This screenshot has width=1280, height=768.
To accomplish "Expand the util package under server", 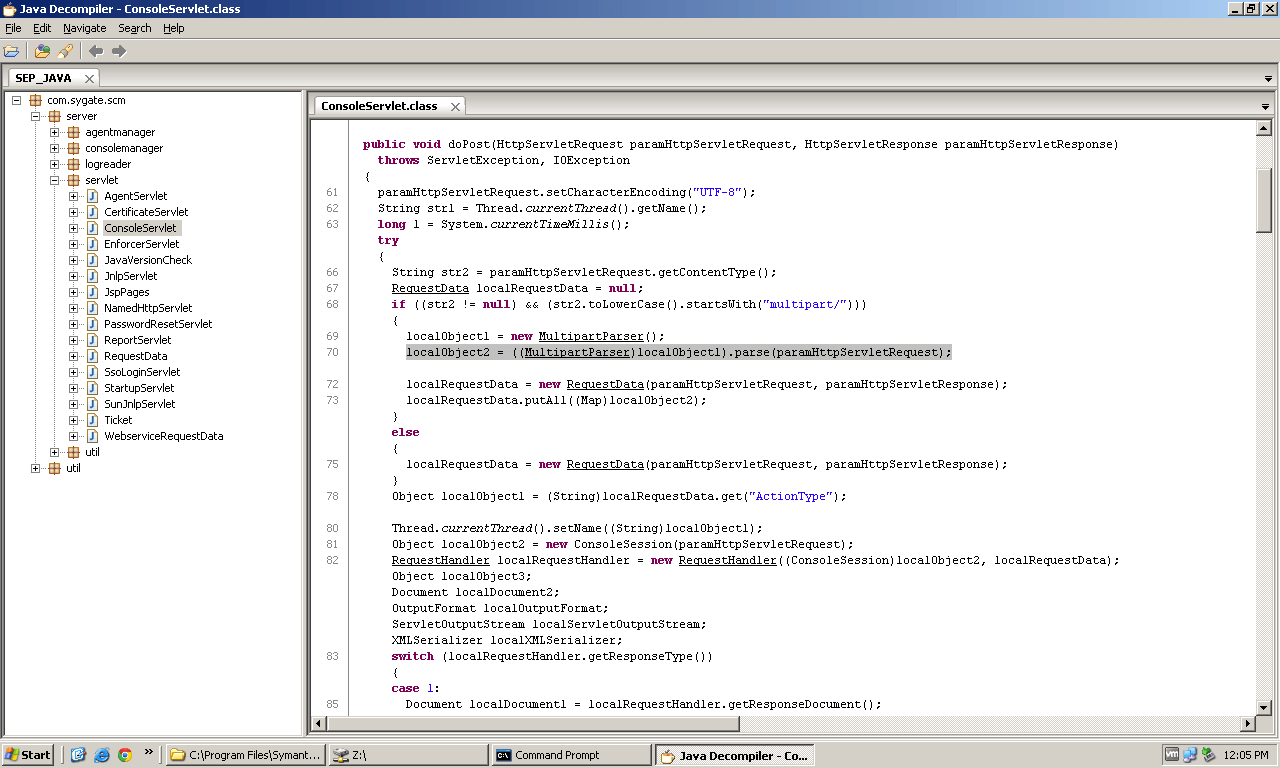I will pos(55,452).
